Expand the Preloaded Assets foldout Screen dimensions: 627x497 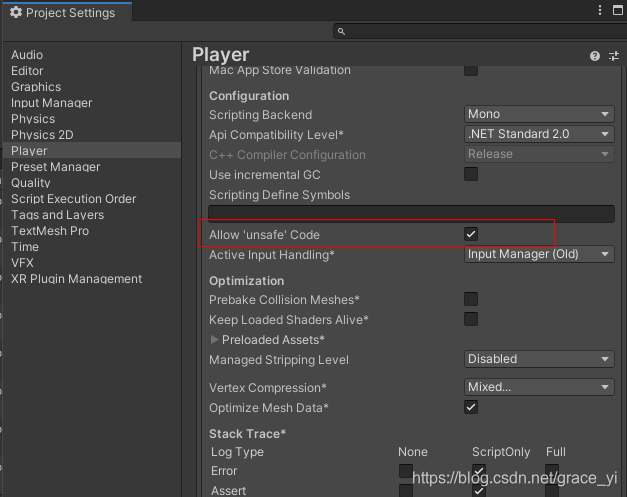(214, 339)
